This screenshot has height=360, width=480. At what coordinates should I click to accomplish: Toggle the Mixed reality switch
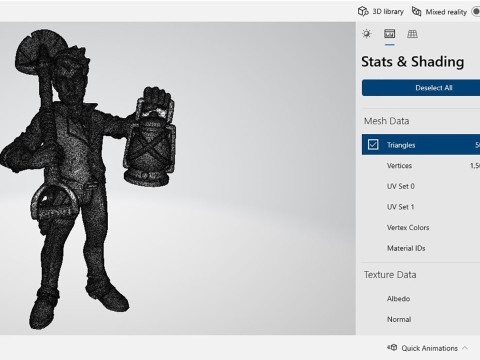(x=476, y=12)
